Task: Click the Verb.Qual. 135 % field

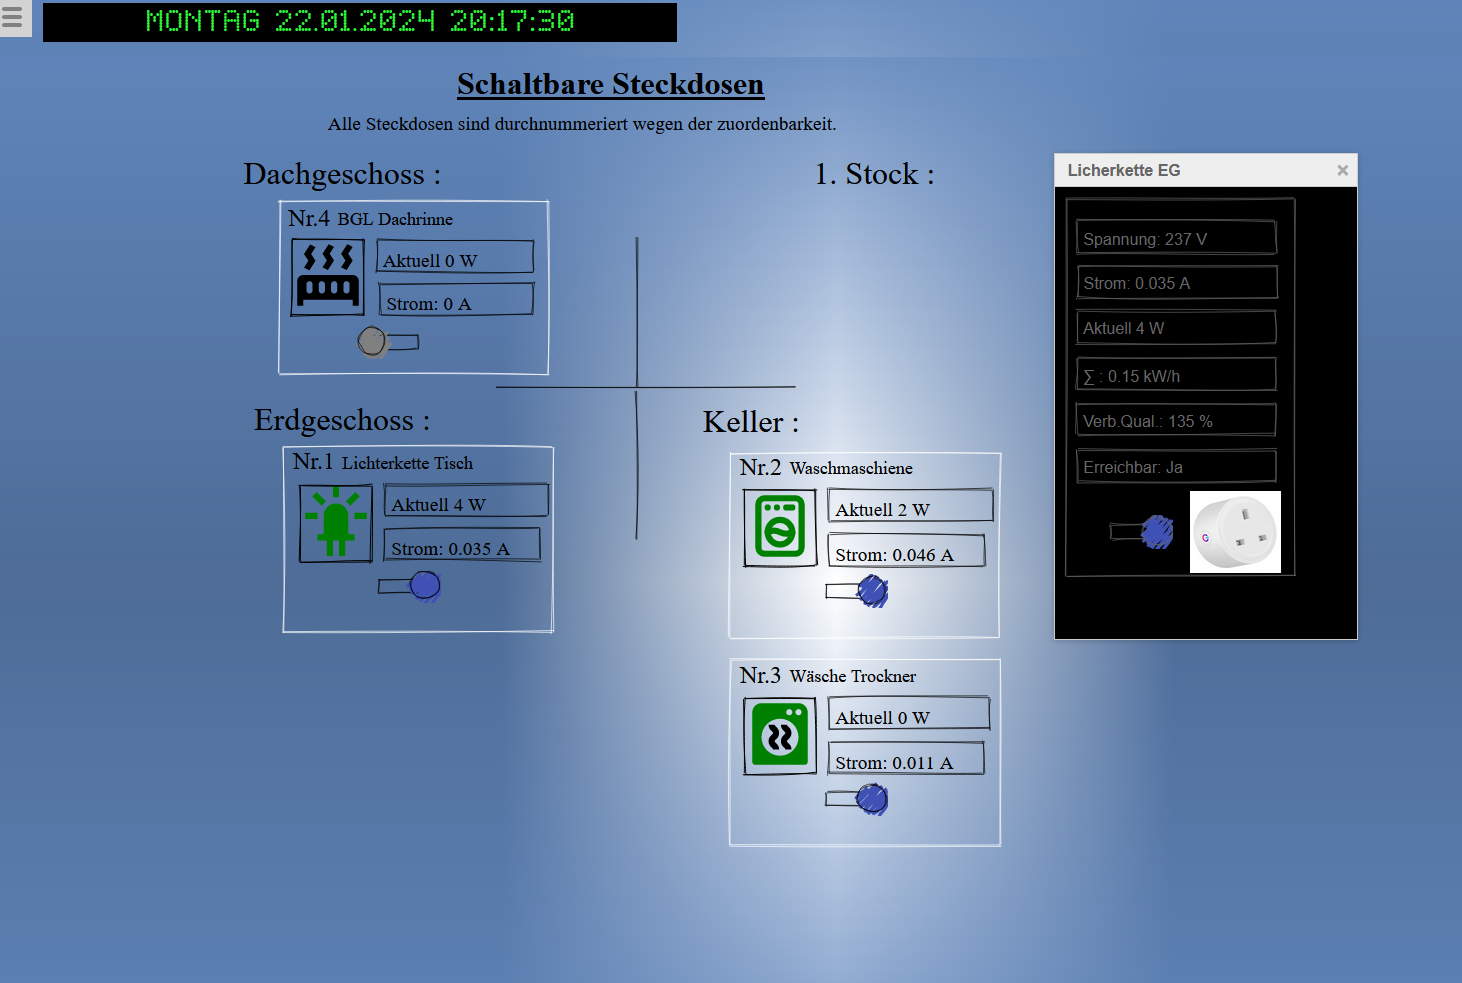Action: [x=1176, y=421]
